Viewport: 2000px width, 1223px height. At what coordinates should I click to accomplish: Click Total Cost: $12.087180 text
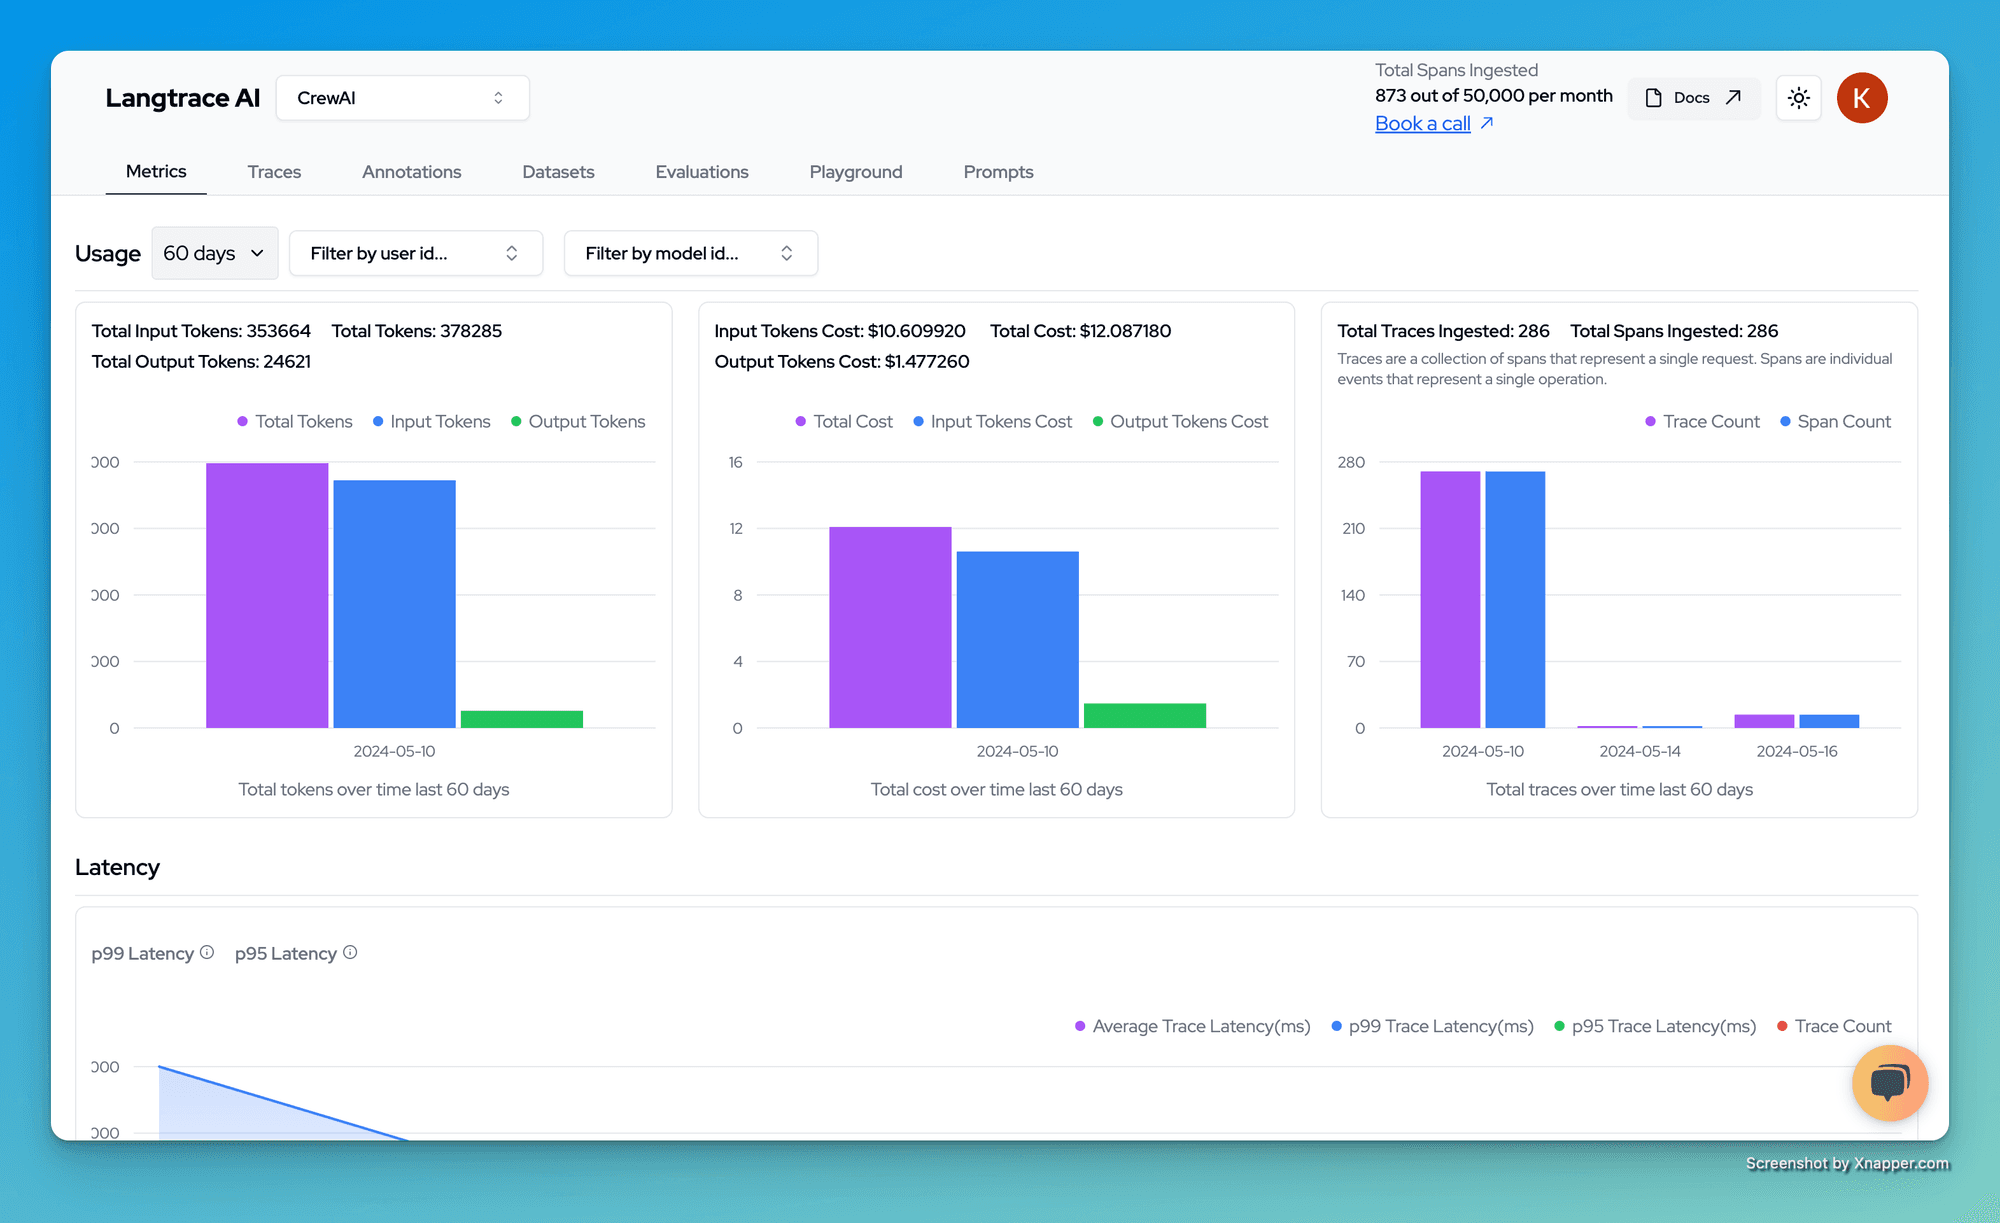1080,331
